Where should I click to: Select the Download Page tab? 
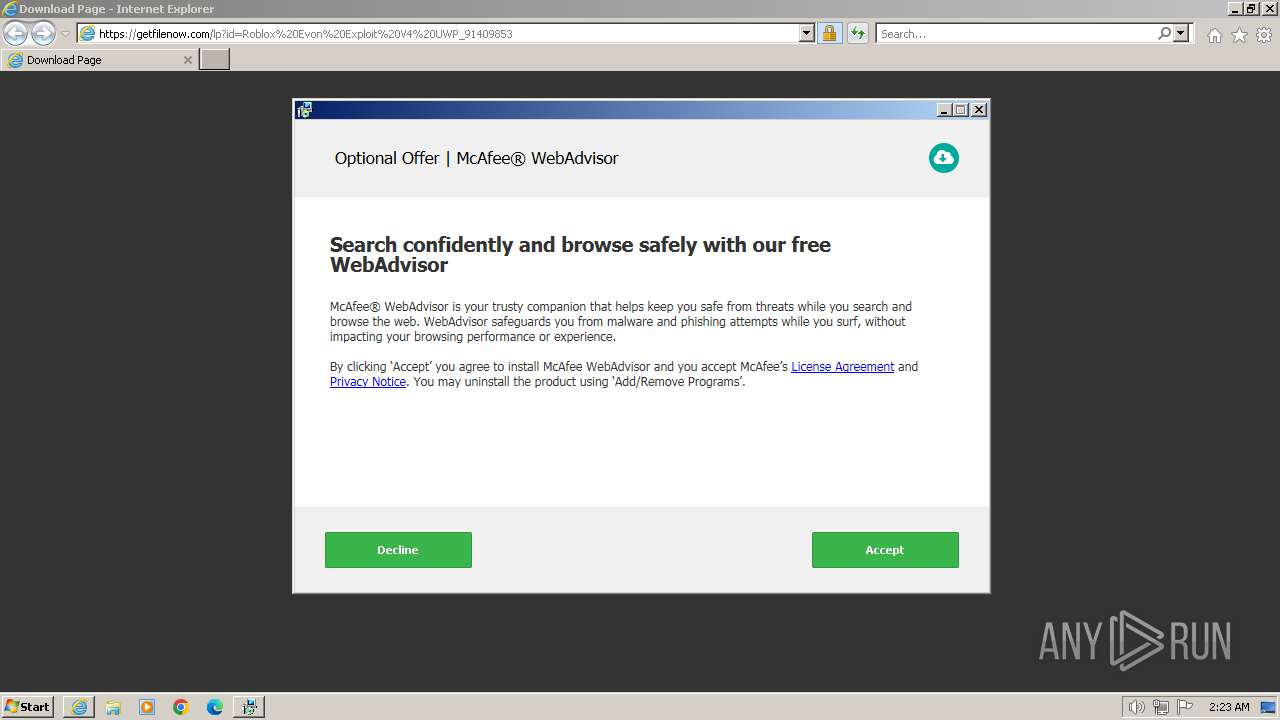tap(98, 60)
